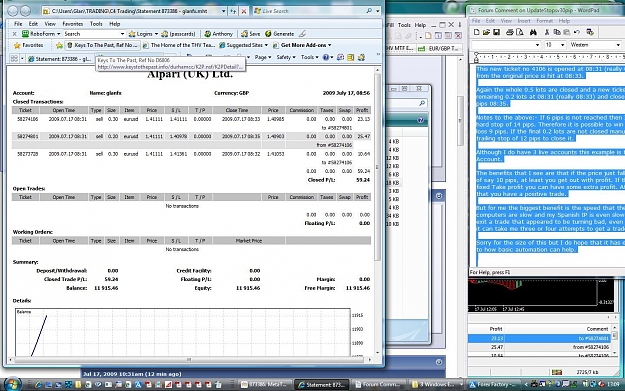
Task: Open the IE command bar Tools menu
Action: tap(309, 57)
